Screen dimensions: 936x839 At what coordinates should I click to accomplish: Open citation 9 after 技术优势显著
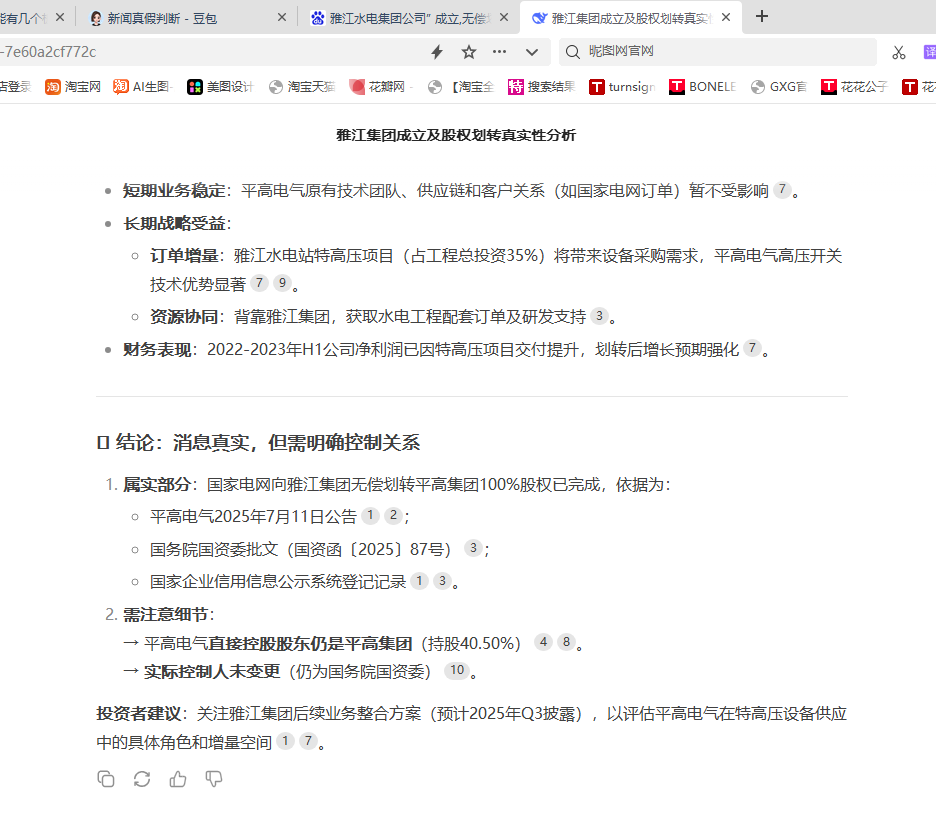tap(282, 283)
